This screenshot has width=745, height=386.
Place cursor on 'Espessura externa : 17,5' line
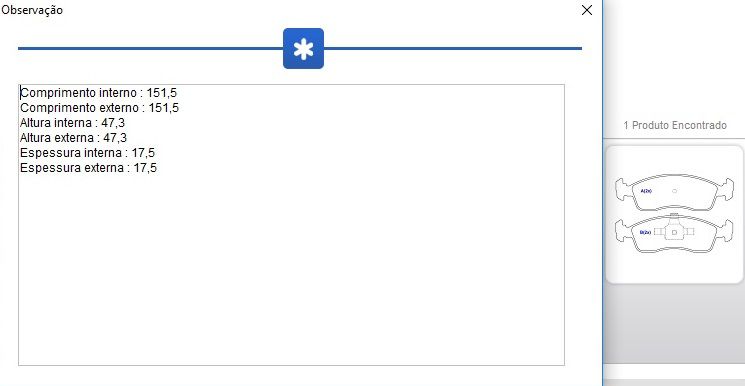pos(88,168)
